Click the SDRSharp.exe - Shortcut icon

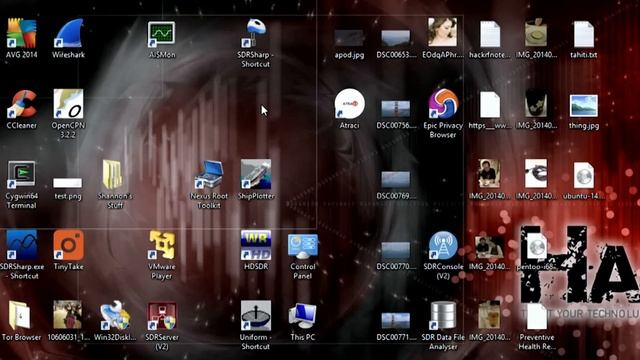click(x=21, y=245)
